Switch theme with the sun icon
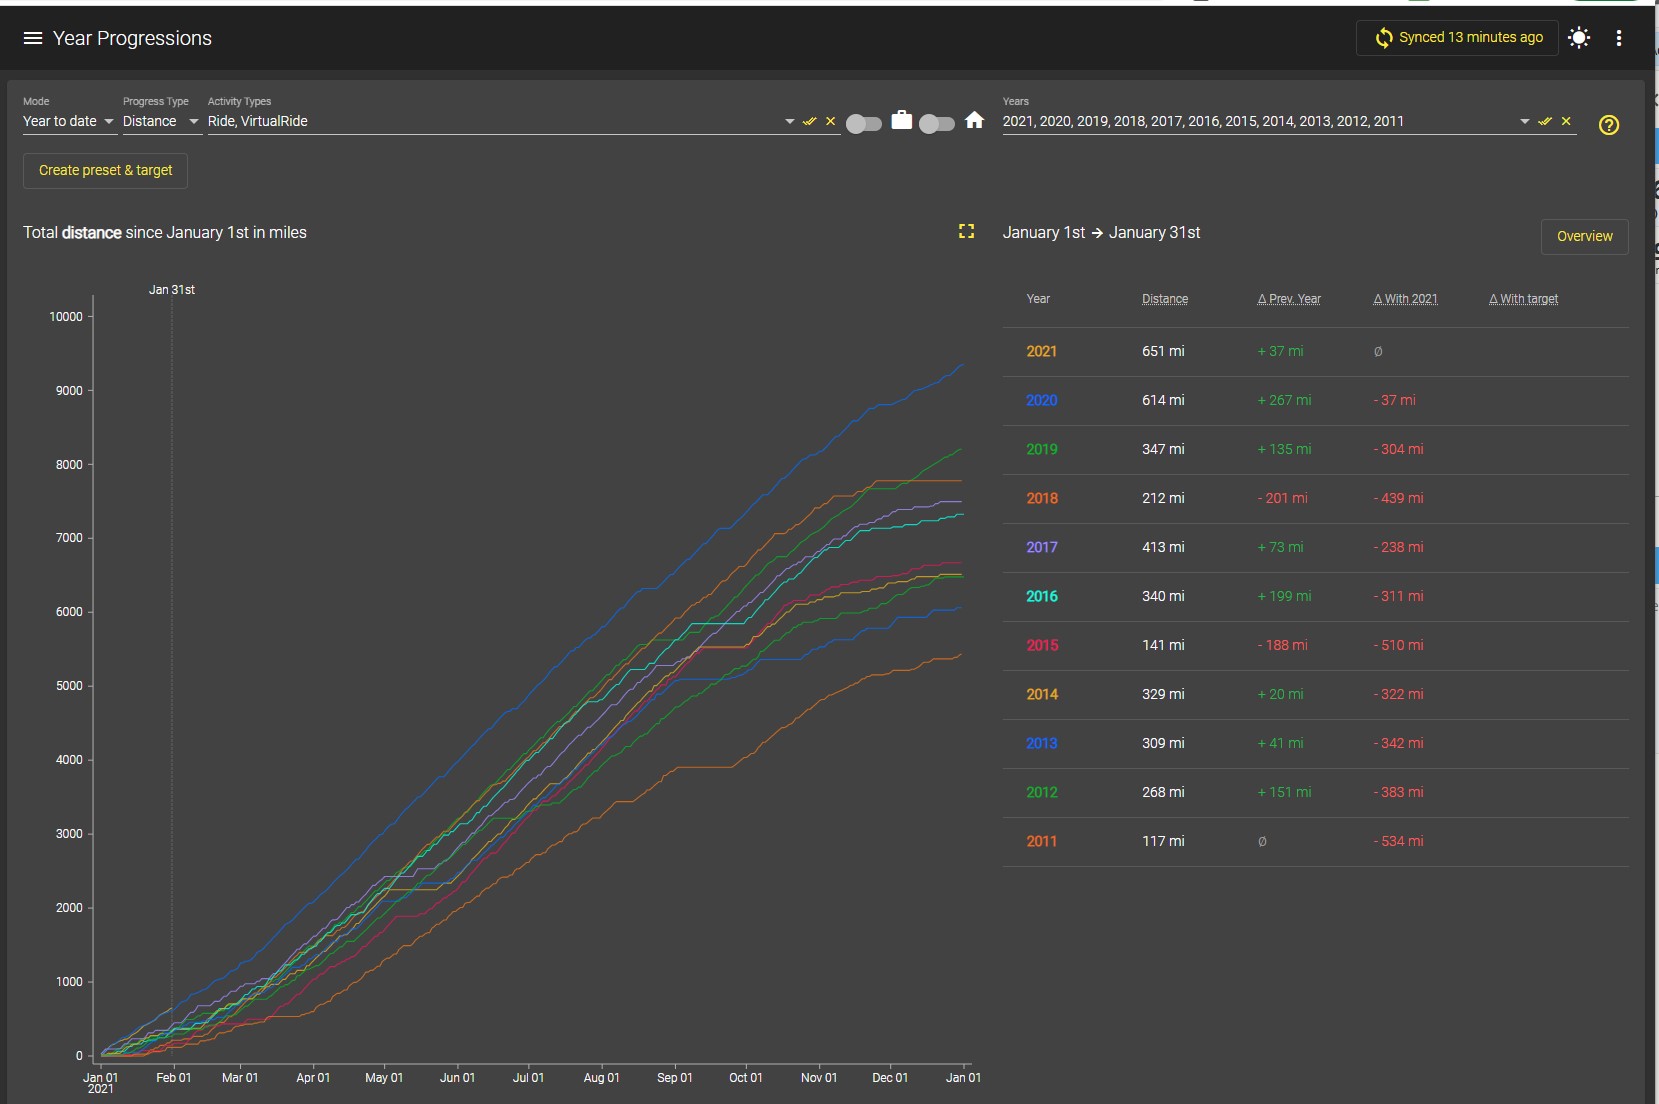The width and height of the screenshot is (1659, 1104). point(1579,38)
